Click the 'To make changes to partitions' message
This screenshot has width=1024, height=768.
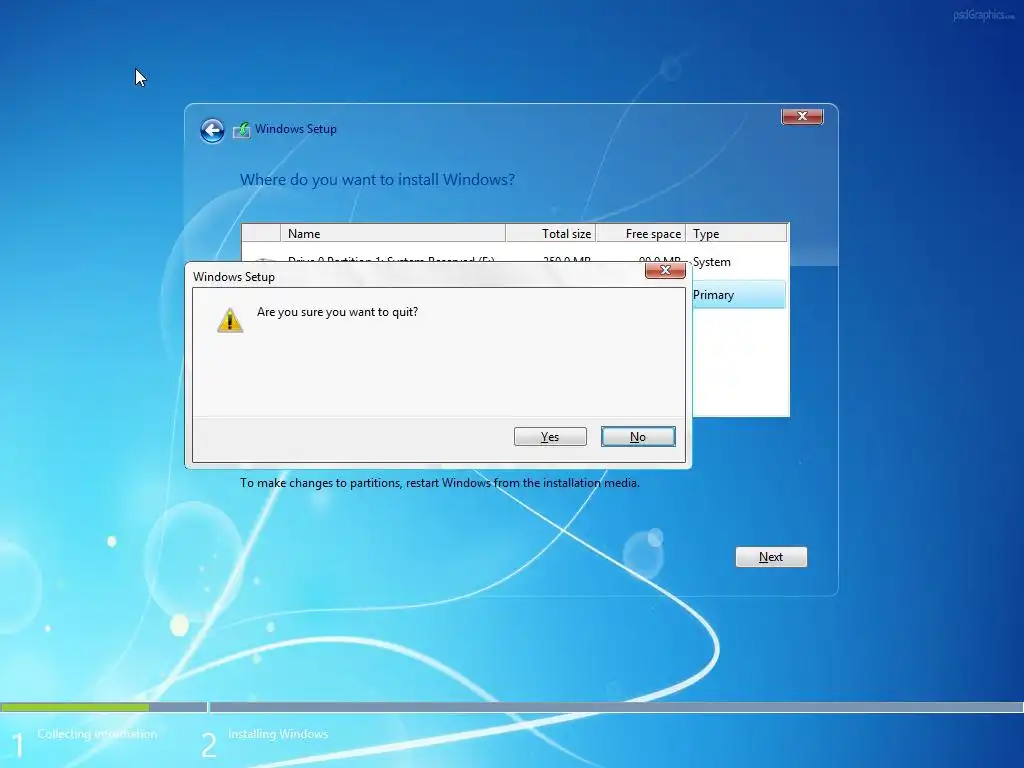pos(440,483)
